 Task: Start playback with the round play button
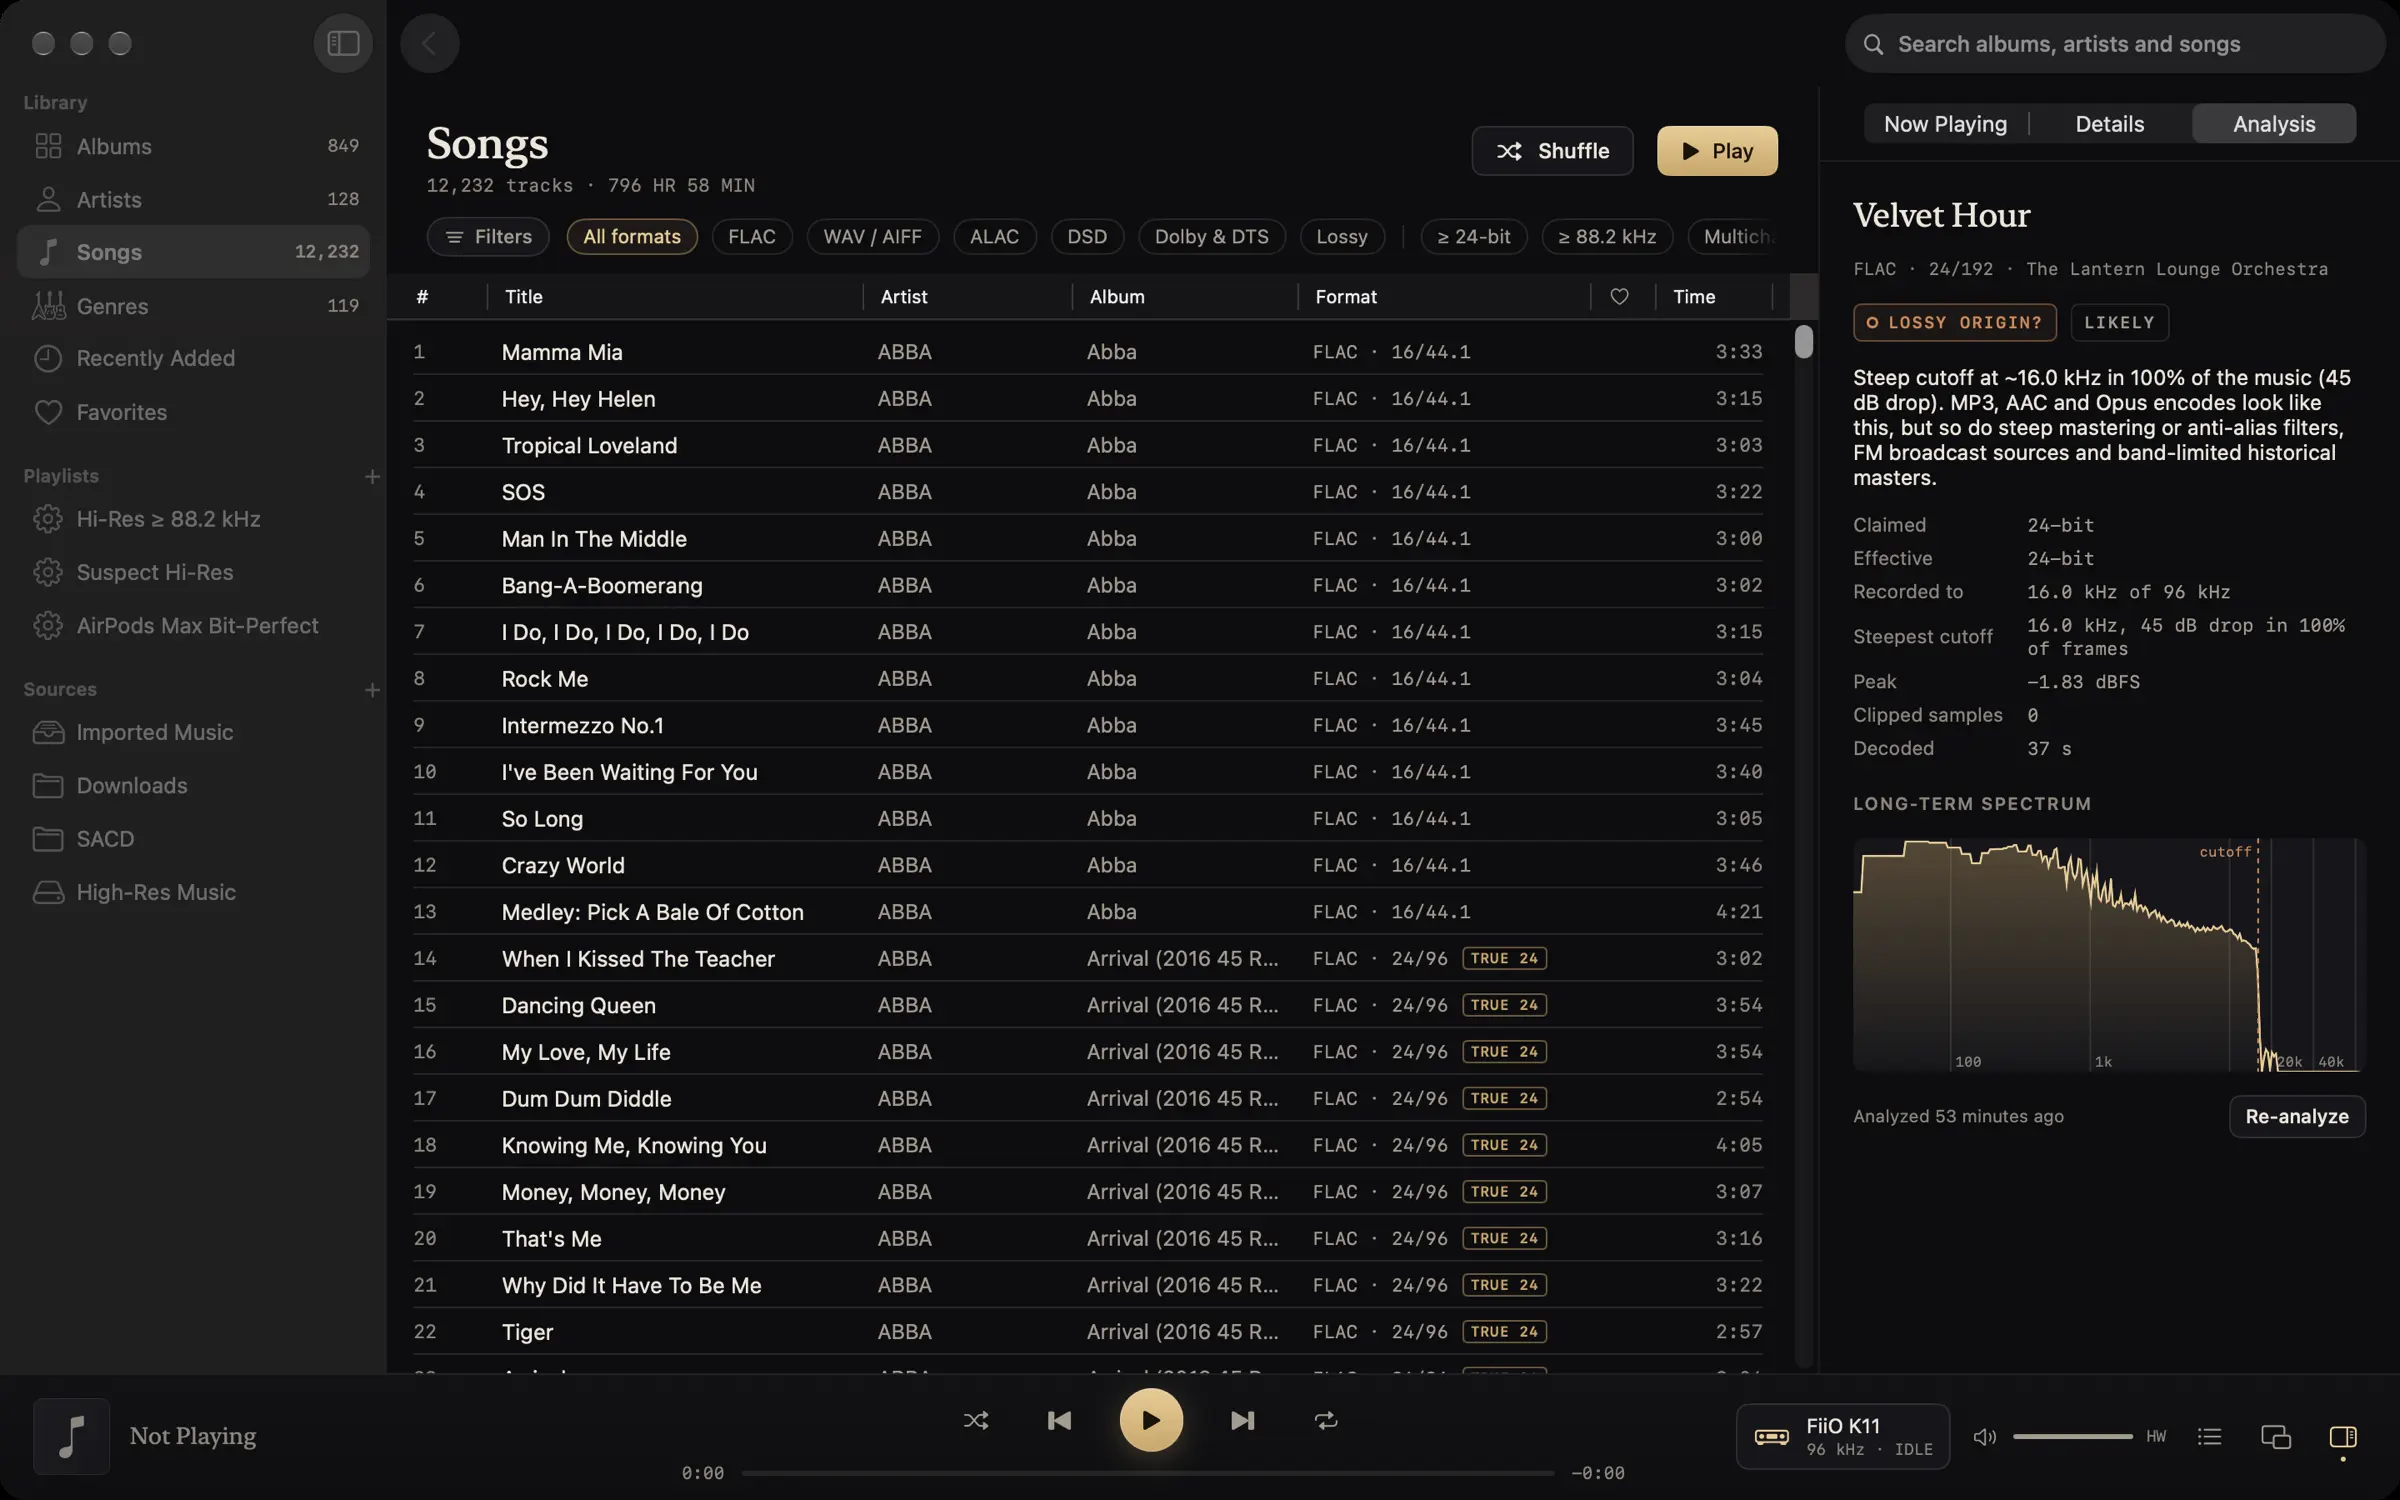(x=1151, y=1420)
